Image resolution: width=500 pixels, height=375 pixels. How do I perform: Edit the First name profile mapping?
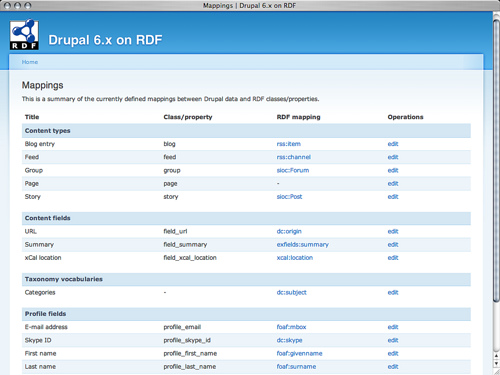pyautogui.click(x=393, y=353)
